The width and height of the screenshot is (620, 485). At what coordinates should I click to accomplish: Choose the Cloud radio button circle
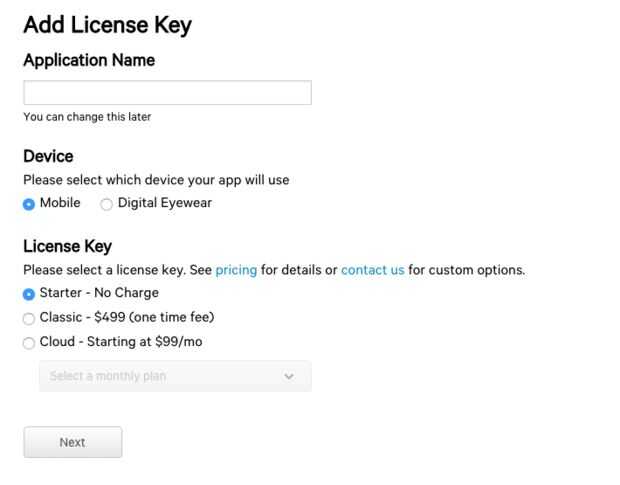point(29,343)
